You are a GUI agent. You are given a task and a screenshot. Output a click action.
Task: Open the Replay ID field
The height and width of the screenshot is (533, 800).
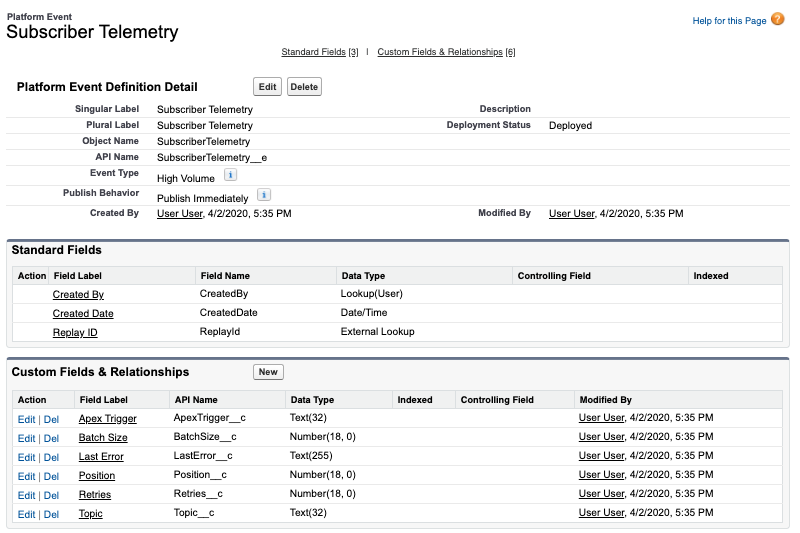[75, 332]
